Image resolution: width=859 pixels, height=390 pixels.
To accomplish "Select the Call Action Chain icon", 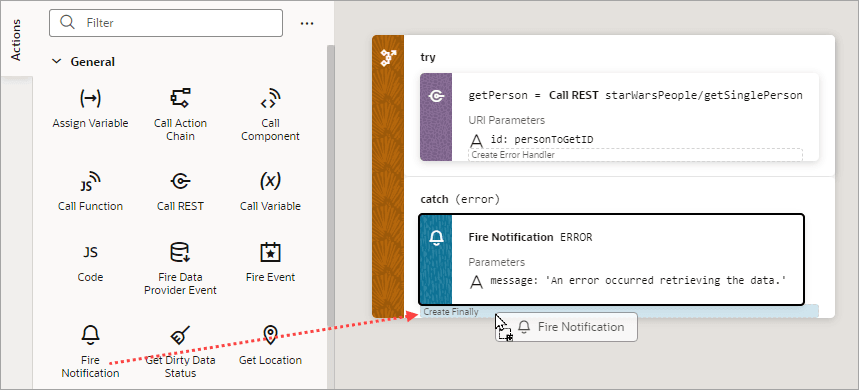I will coord(180,98).
